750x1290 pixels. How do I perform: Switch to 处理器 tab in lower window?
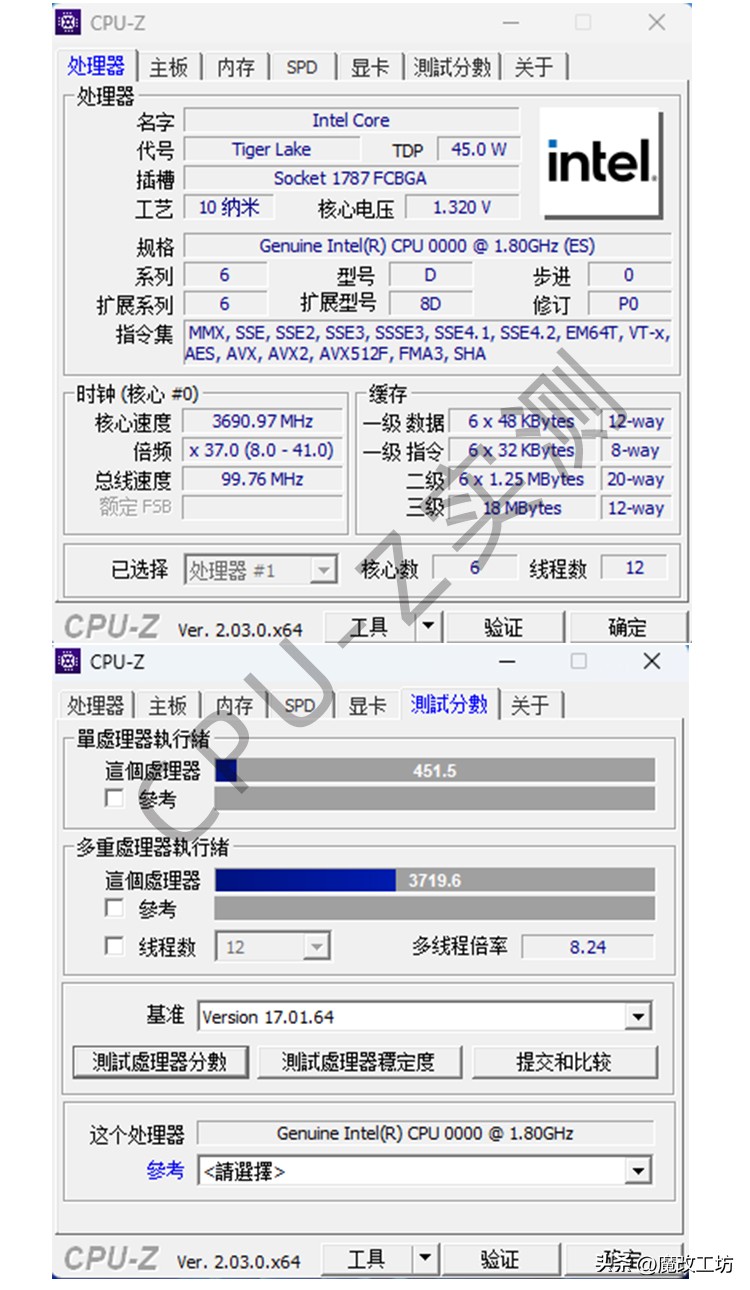pos(95,705)
